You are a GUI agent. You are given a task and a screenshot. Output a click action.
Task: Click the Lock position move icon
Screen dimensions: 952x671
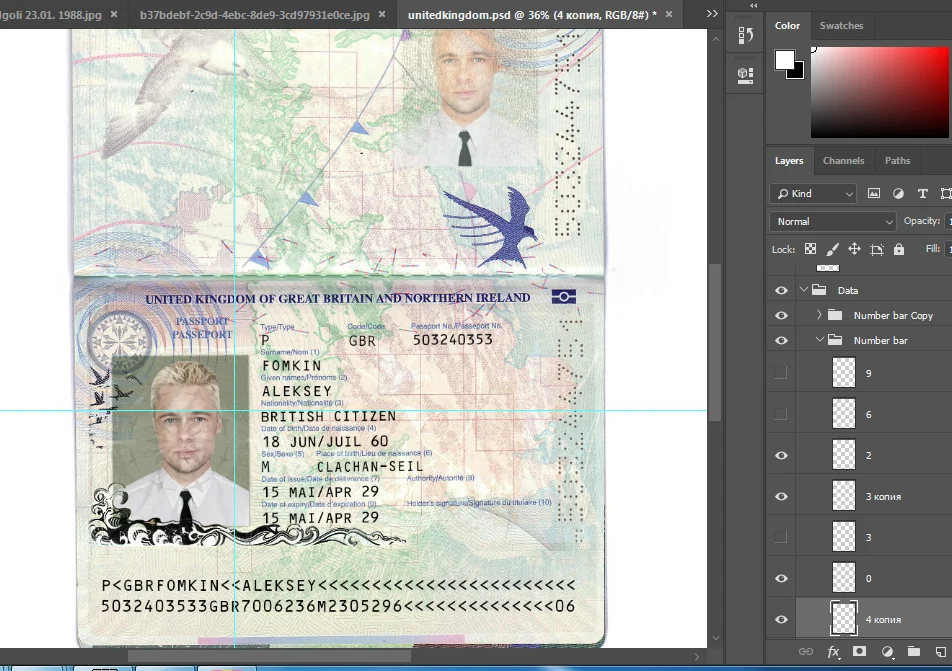pyautogui.click(x=854, y=249)
